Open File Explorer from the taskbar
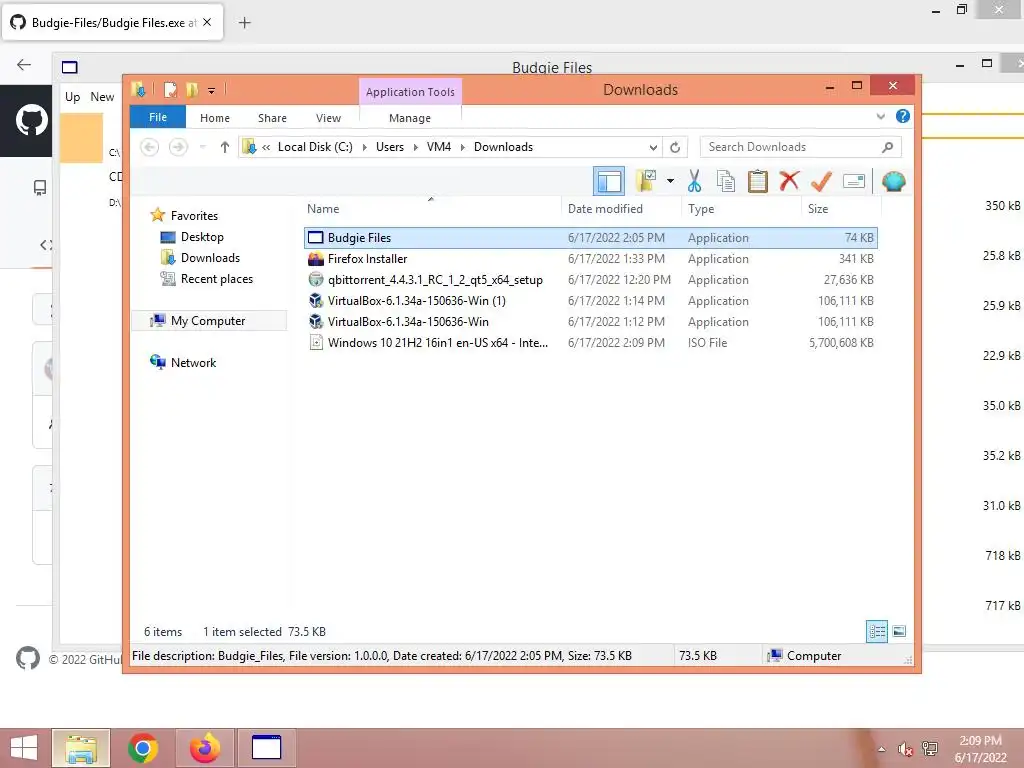Screen dimensions: 1024x768 (x=81, y=748)
